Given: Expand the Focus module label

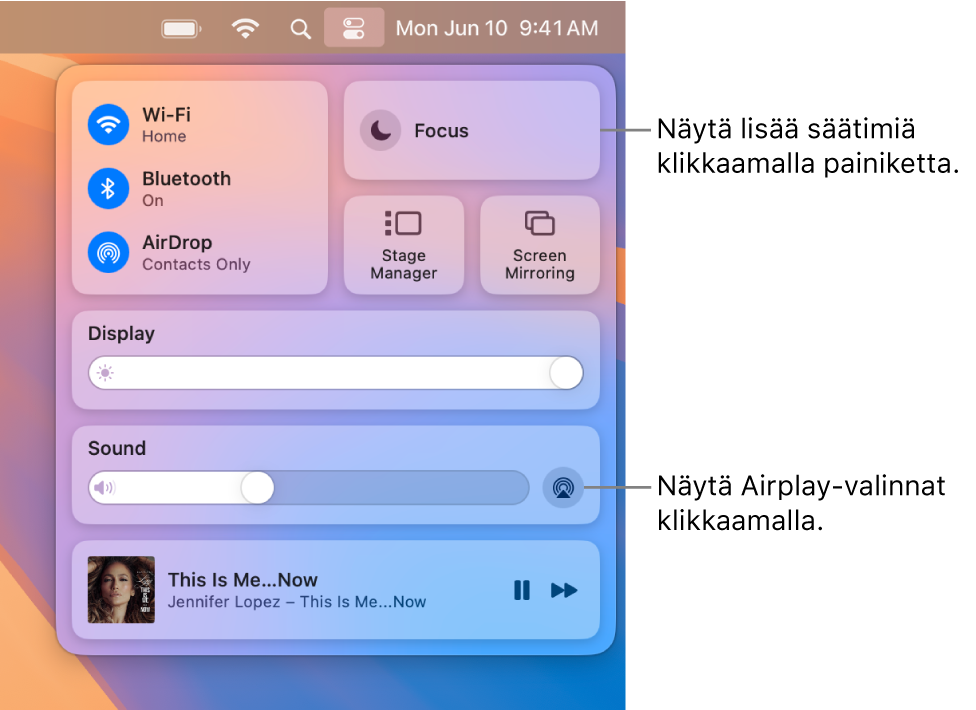Looking at the screenshot, I should [x=441, y=131].
